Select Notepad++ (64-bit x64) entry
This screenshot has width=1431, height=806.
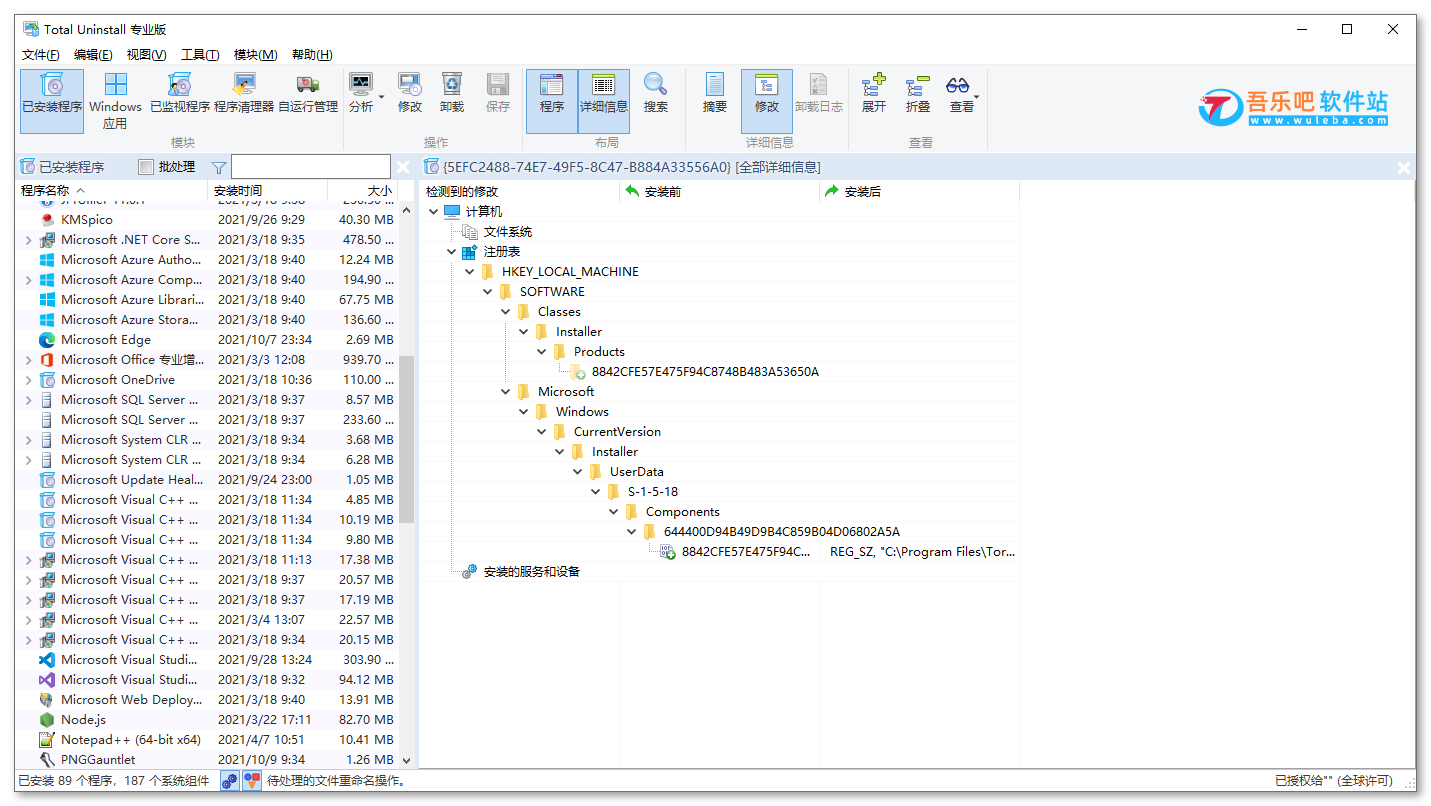131,740
